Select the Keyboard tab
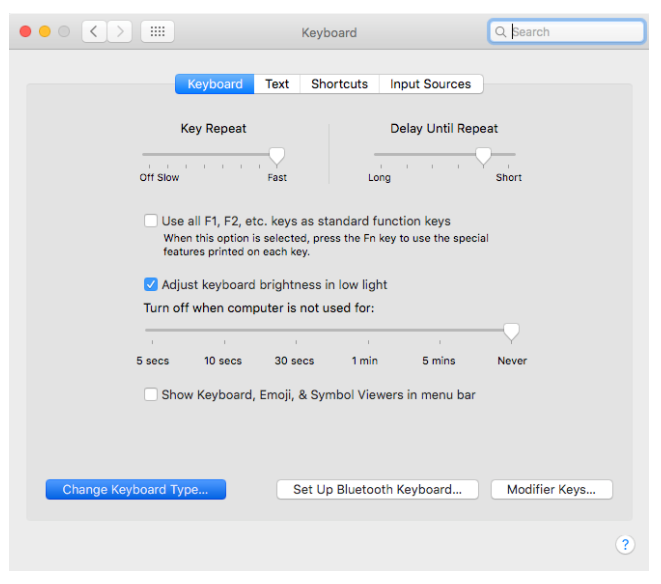 pos(215,84)
